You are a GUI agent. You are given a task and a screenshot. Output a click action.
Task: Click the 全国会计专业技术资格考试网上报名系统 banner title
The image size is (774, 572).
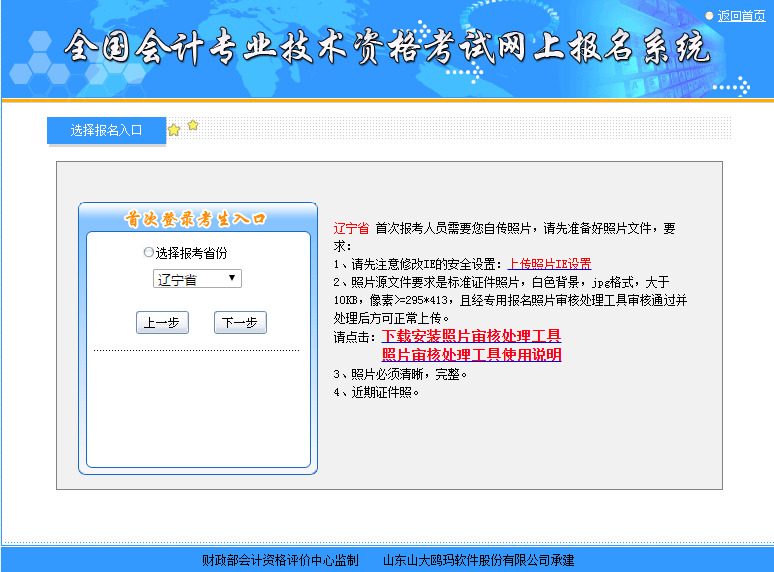[387, 47]
